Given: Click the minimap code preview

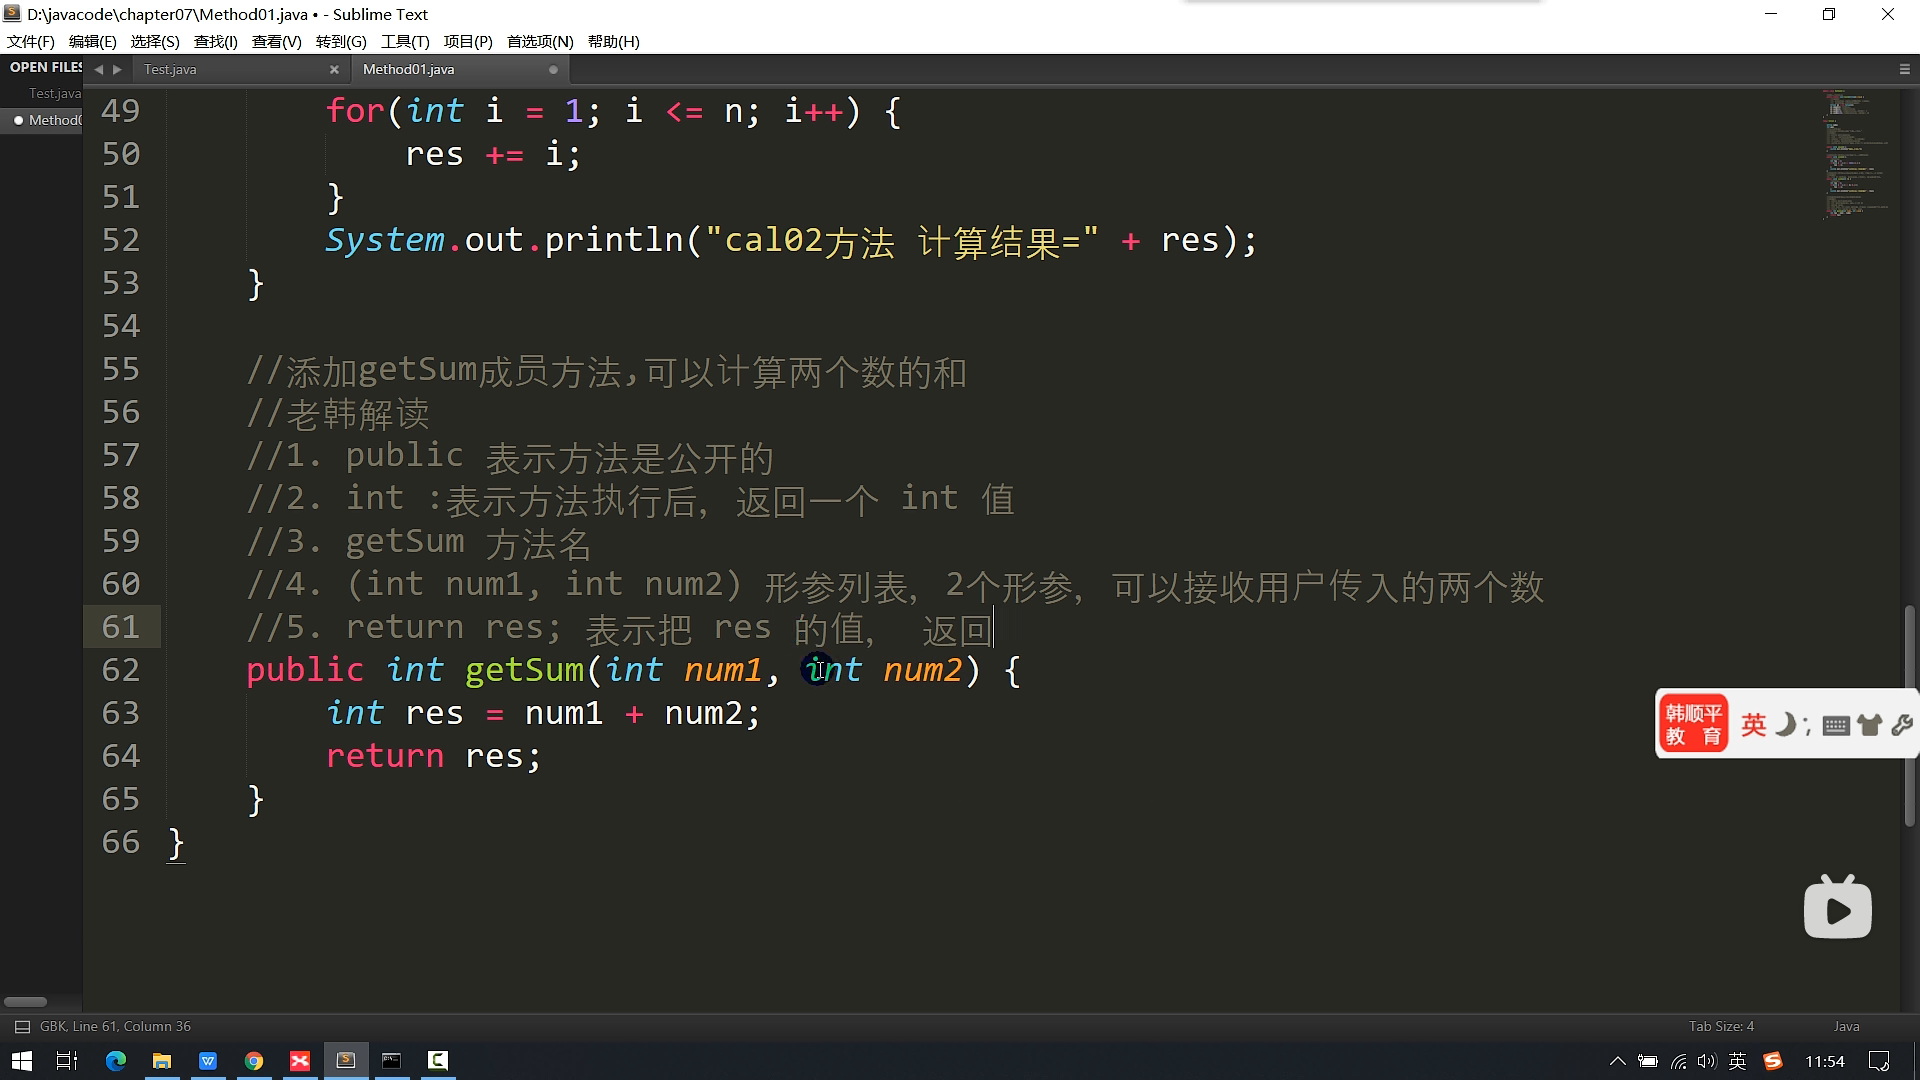Looking at the screenshot, I should tap(1855, 155).
